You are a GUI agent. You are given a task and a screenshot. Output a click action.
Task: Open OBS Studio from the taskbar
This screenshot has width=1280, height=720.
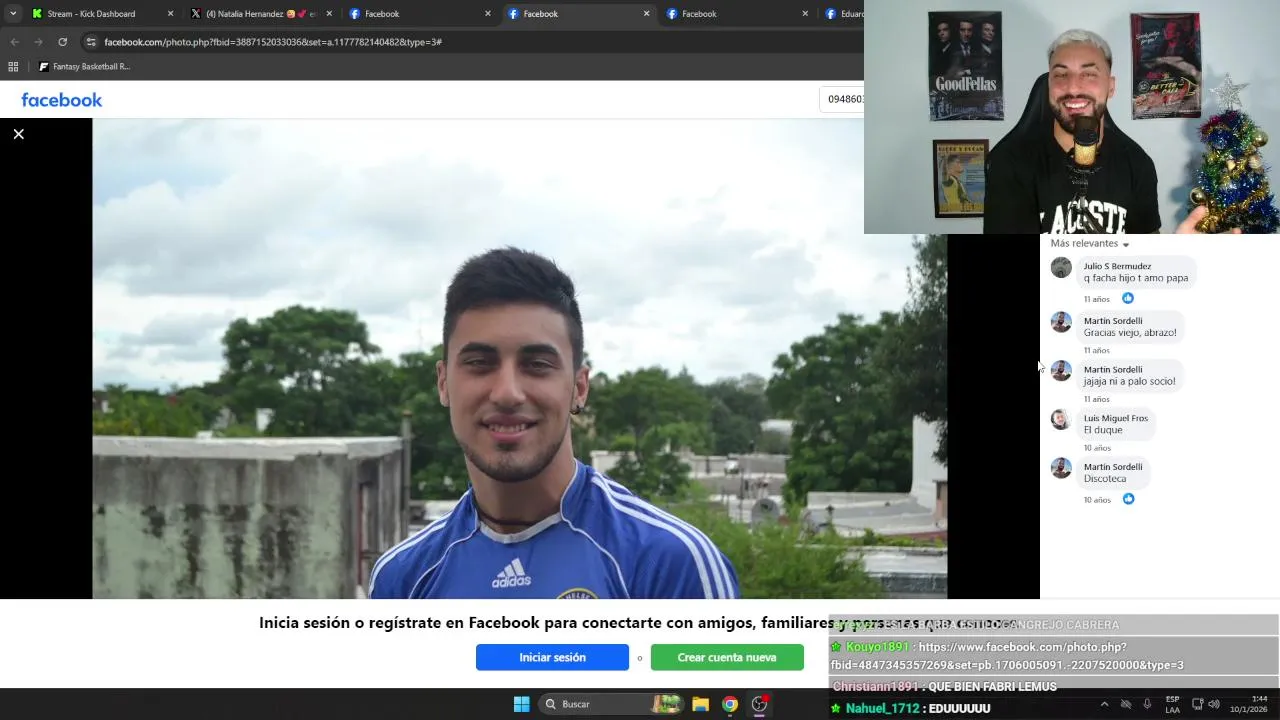[x=760, y=704]
